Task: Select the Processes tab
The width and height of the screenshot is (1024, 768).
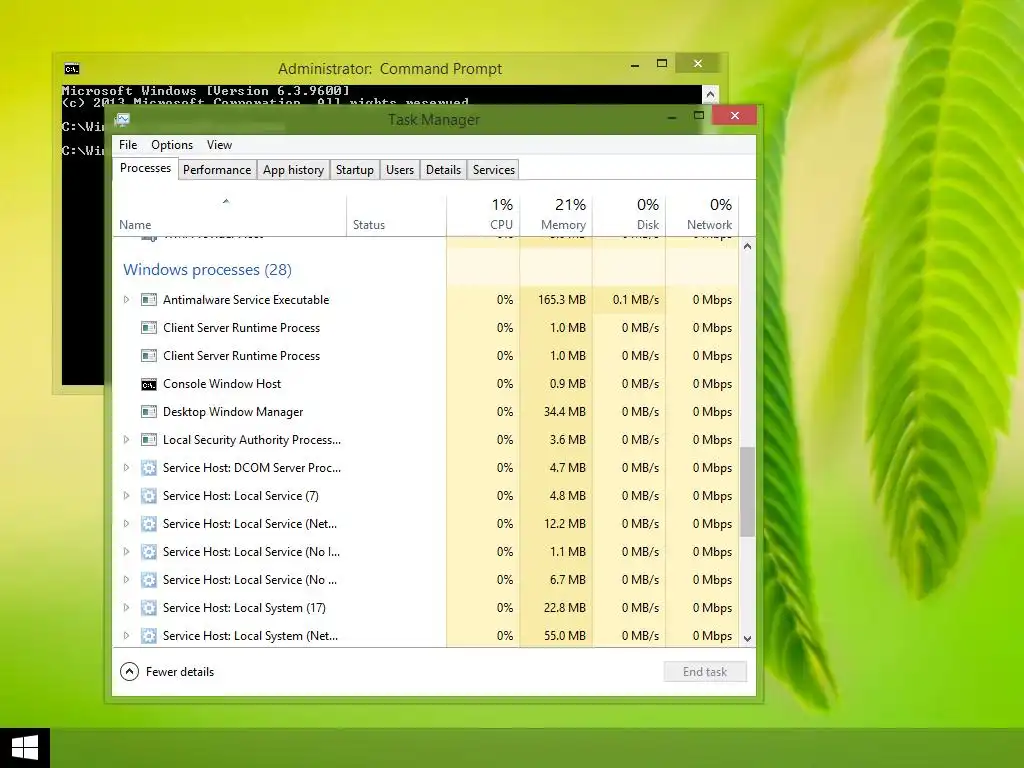Action: (145, 168)
